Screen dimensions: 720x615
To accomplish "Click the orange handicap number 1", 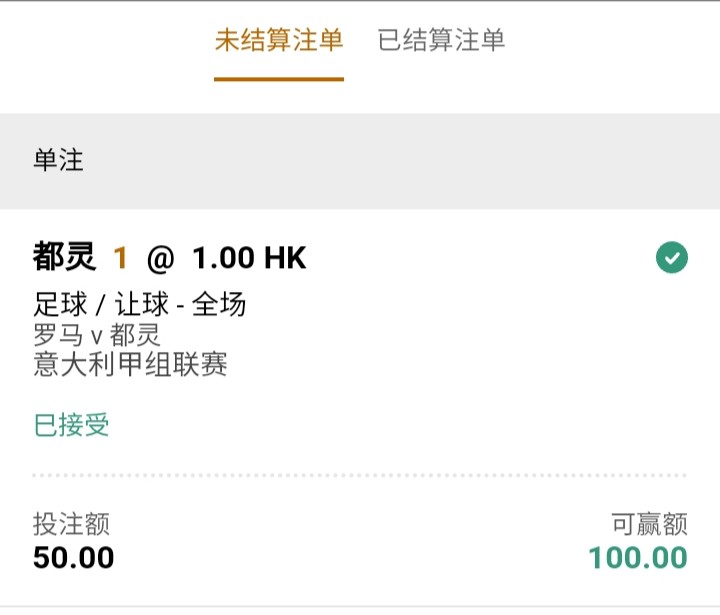I will pyautogui.click(x=121, y=259).
